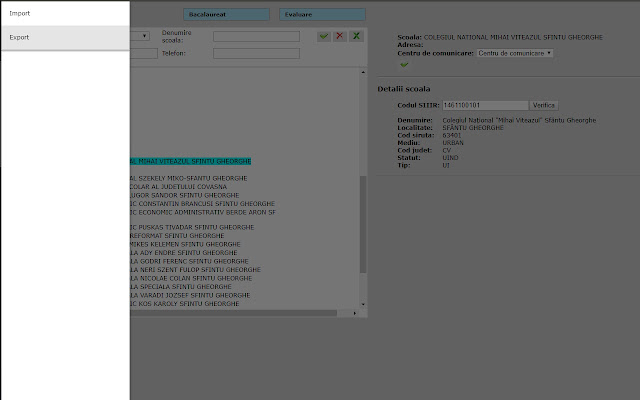This screenshot has width=640, height=400.
Task: Switch to the Bacalaureat tab
Action: 226,14
